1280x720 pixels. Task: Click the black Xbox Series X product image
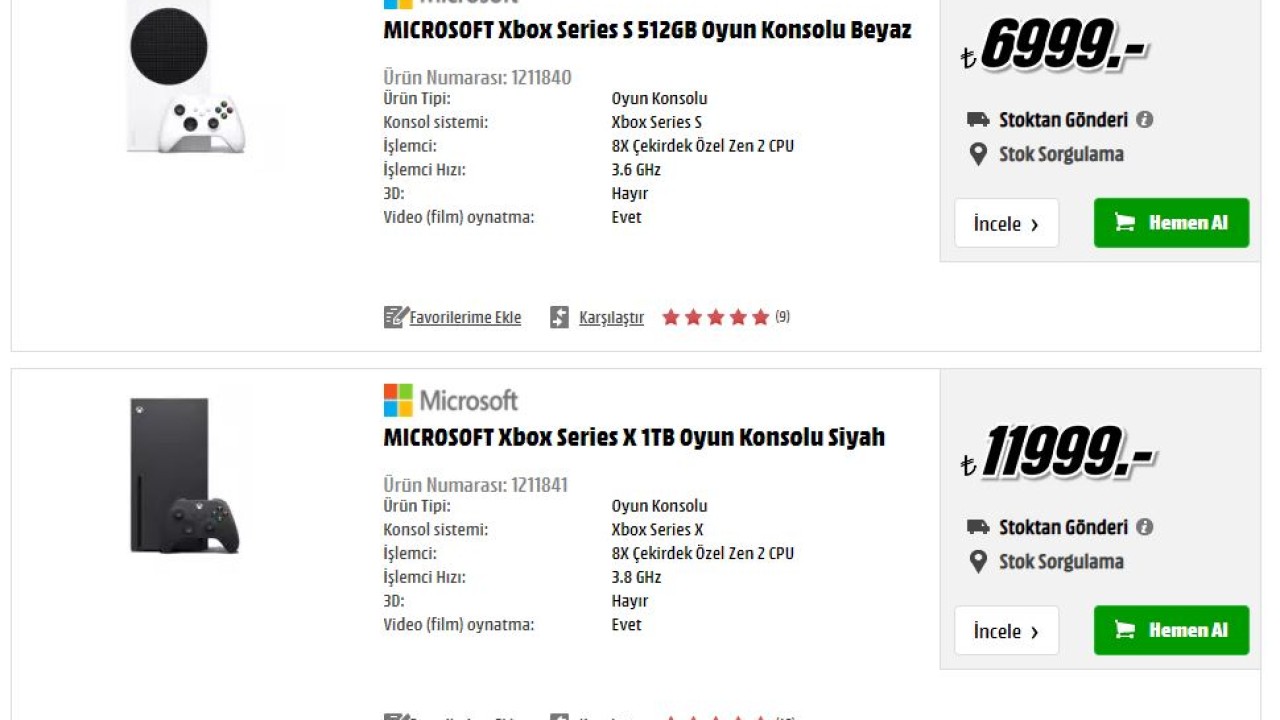point(184,476)
